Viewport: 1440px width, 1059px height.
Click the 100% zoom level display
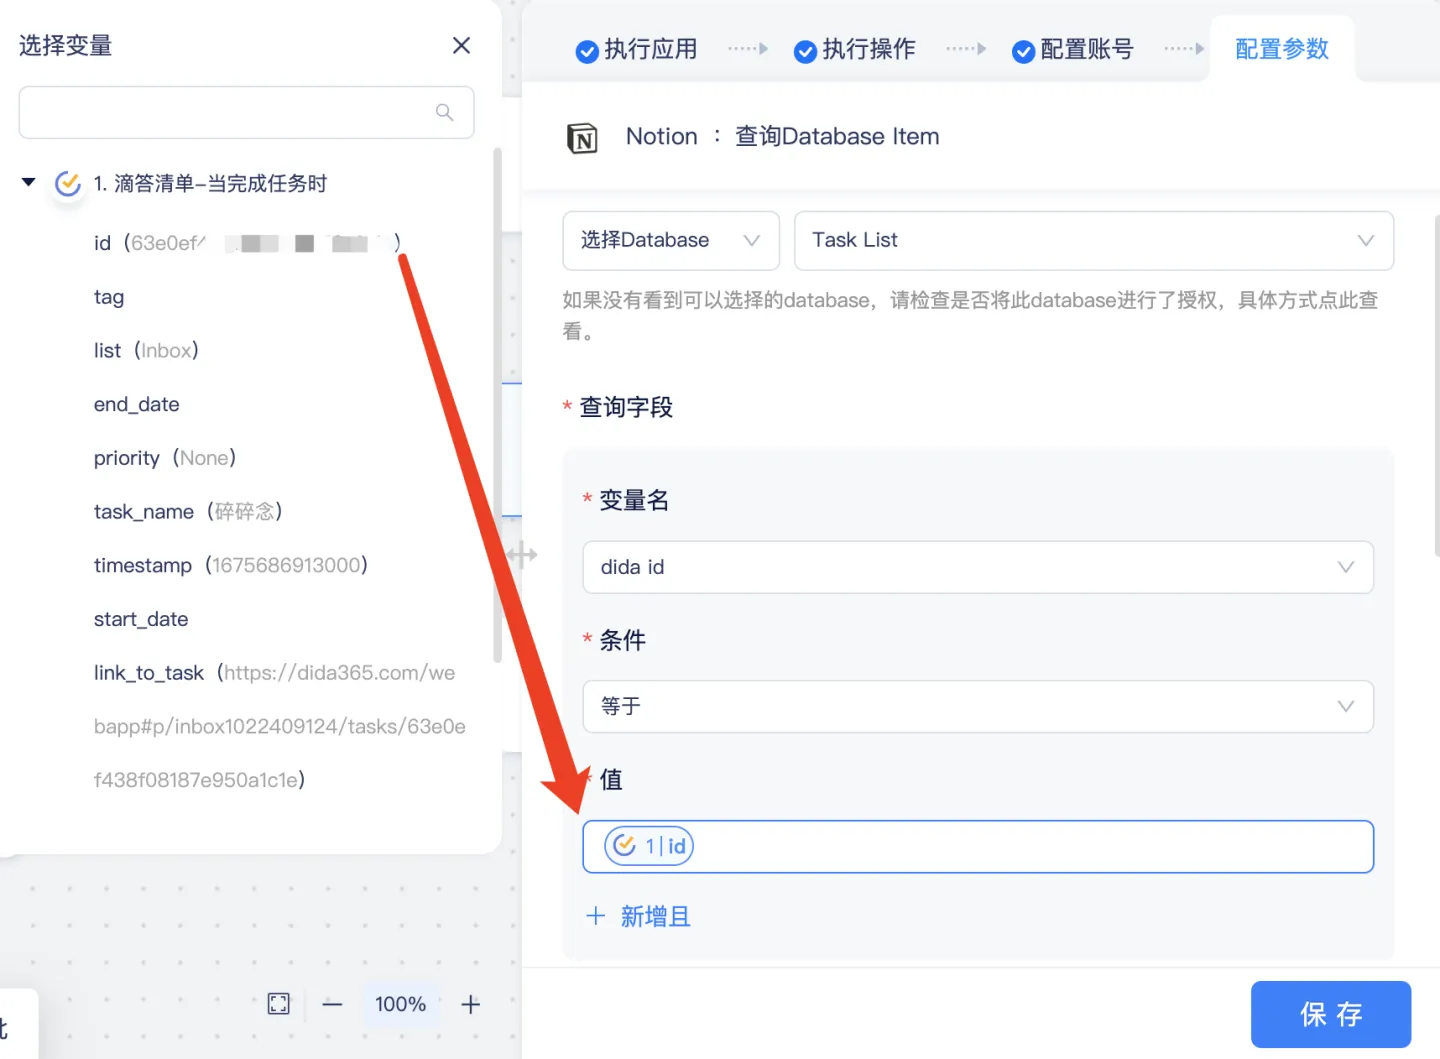coord(401,1004)
